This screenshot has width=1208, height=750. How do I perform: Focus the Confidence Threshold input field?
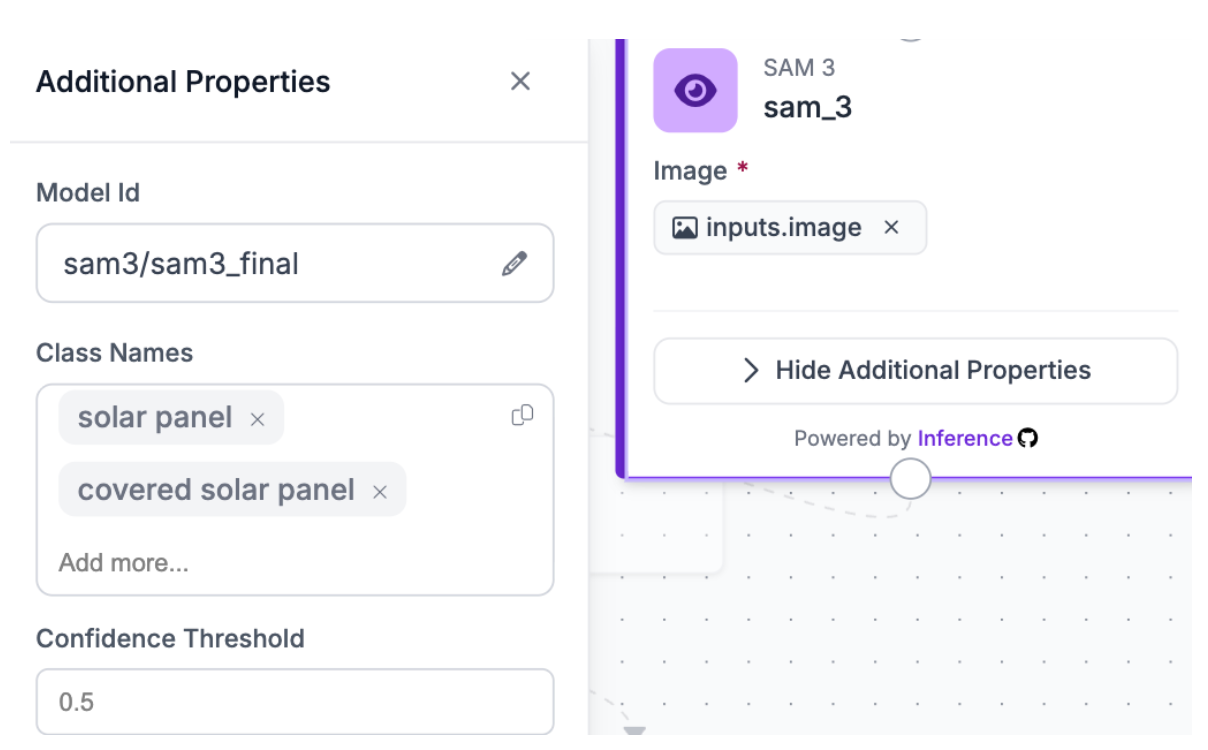point(295,702)
